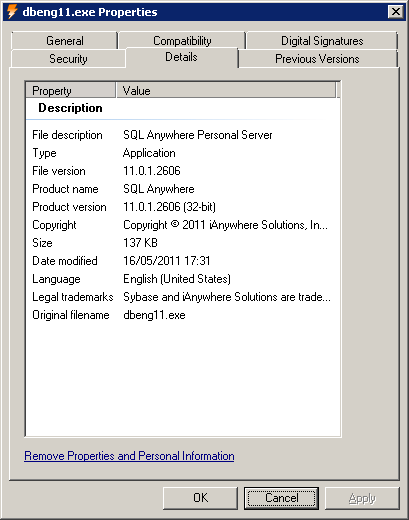Image resolution: width=409 pixels, height=520 pixels.
Task: Select the Date modified property label
Action: 65,261
